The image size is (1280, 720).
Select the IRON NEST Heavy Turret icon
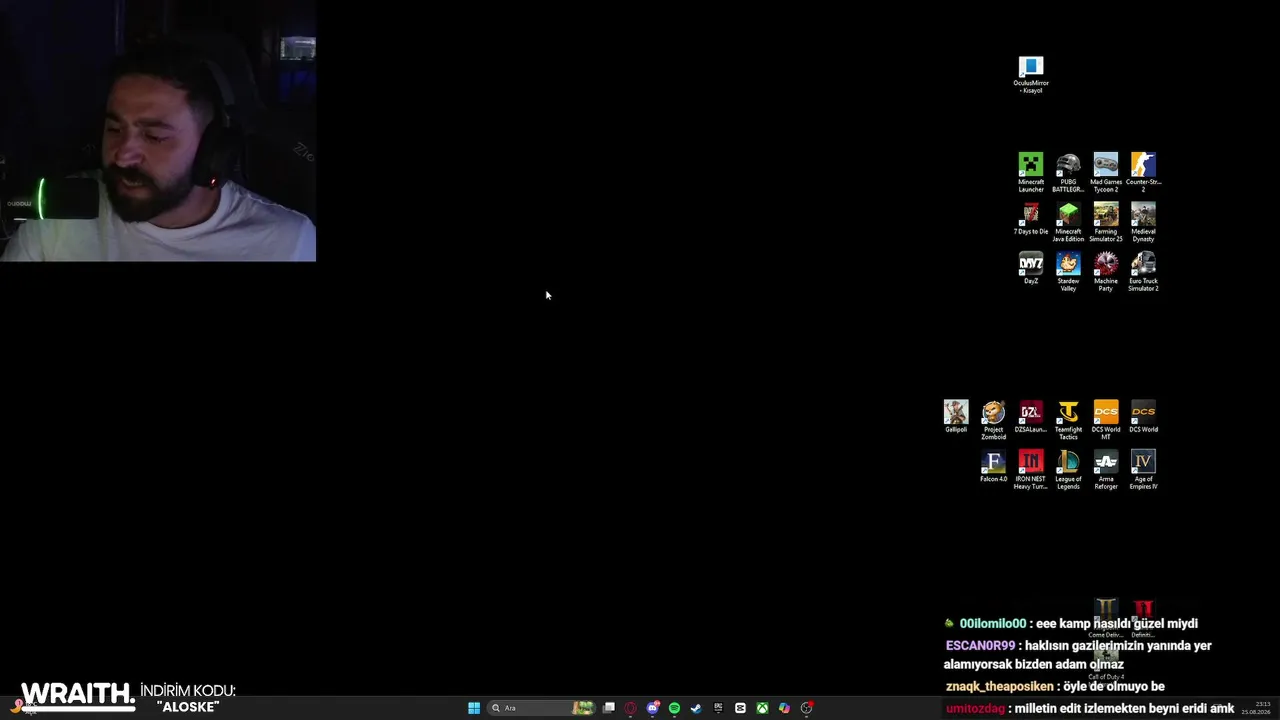(x=1031, y=470)
